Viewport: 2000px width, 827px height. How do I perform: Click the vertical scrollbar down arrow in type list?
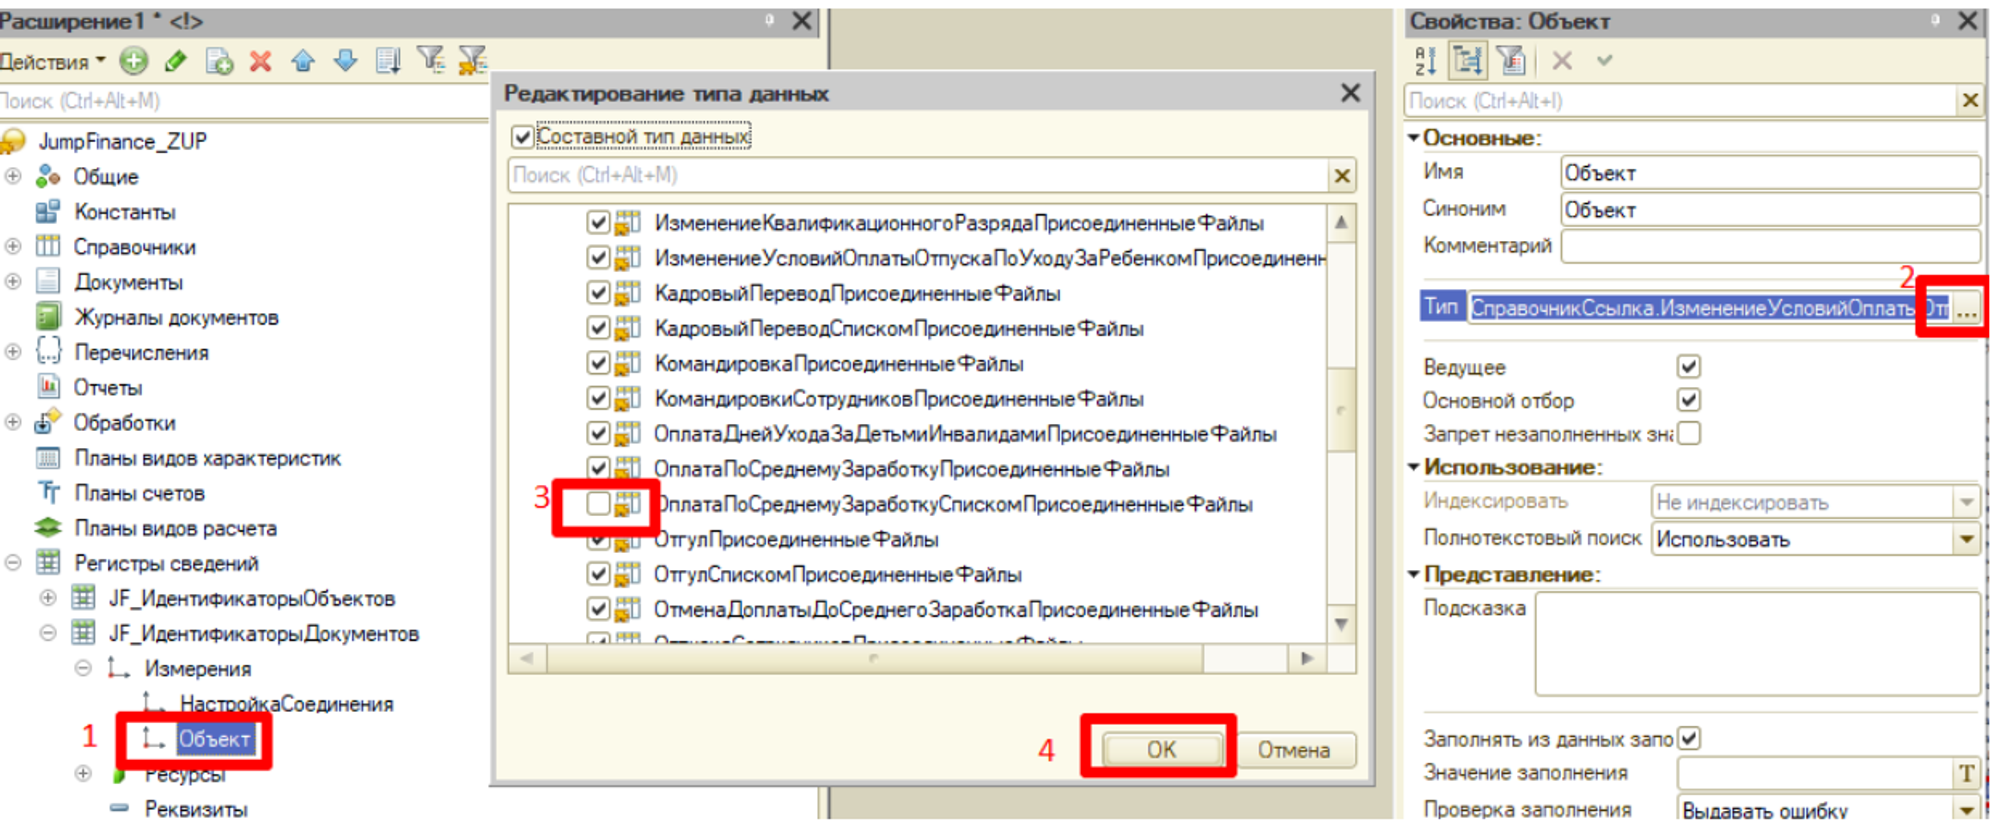click(x=1341, y=625)
